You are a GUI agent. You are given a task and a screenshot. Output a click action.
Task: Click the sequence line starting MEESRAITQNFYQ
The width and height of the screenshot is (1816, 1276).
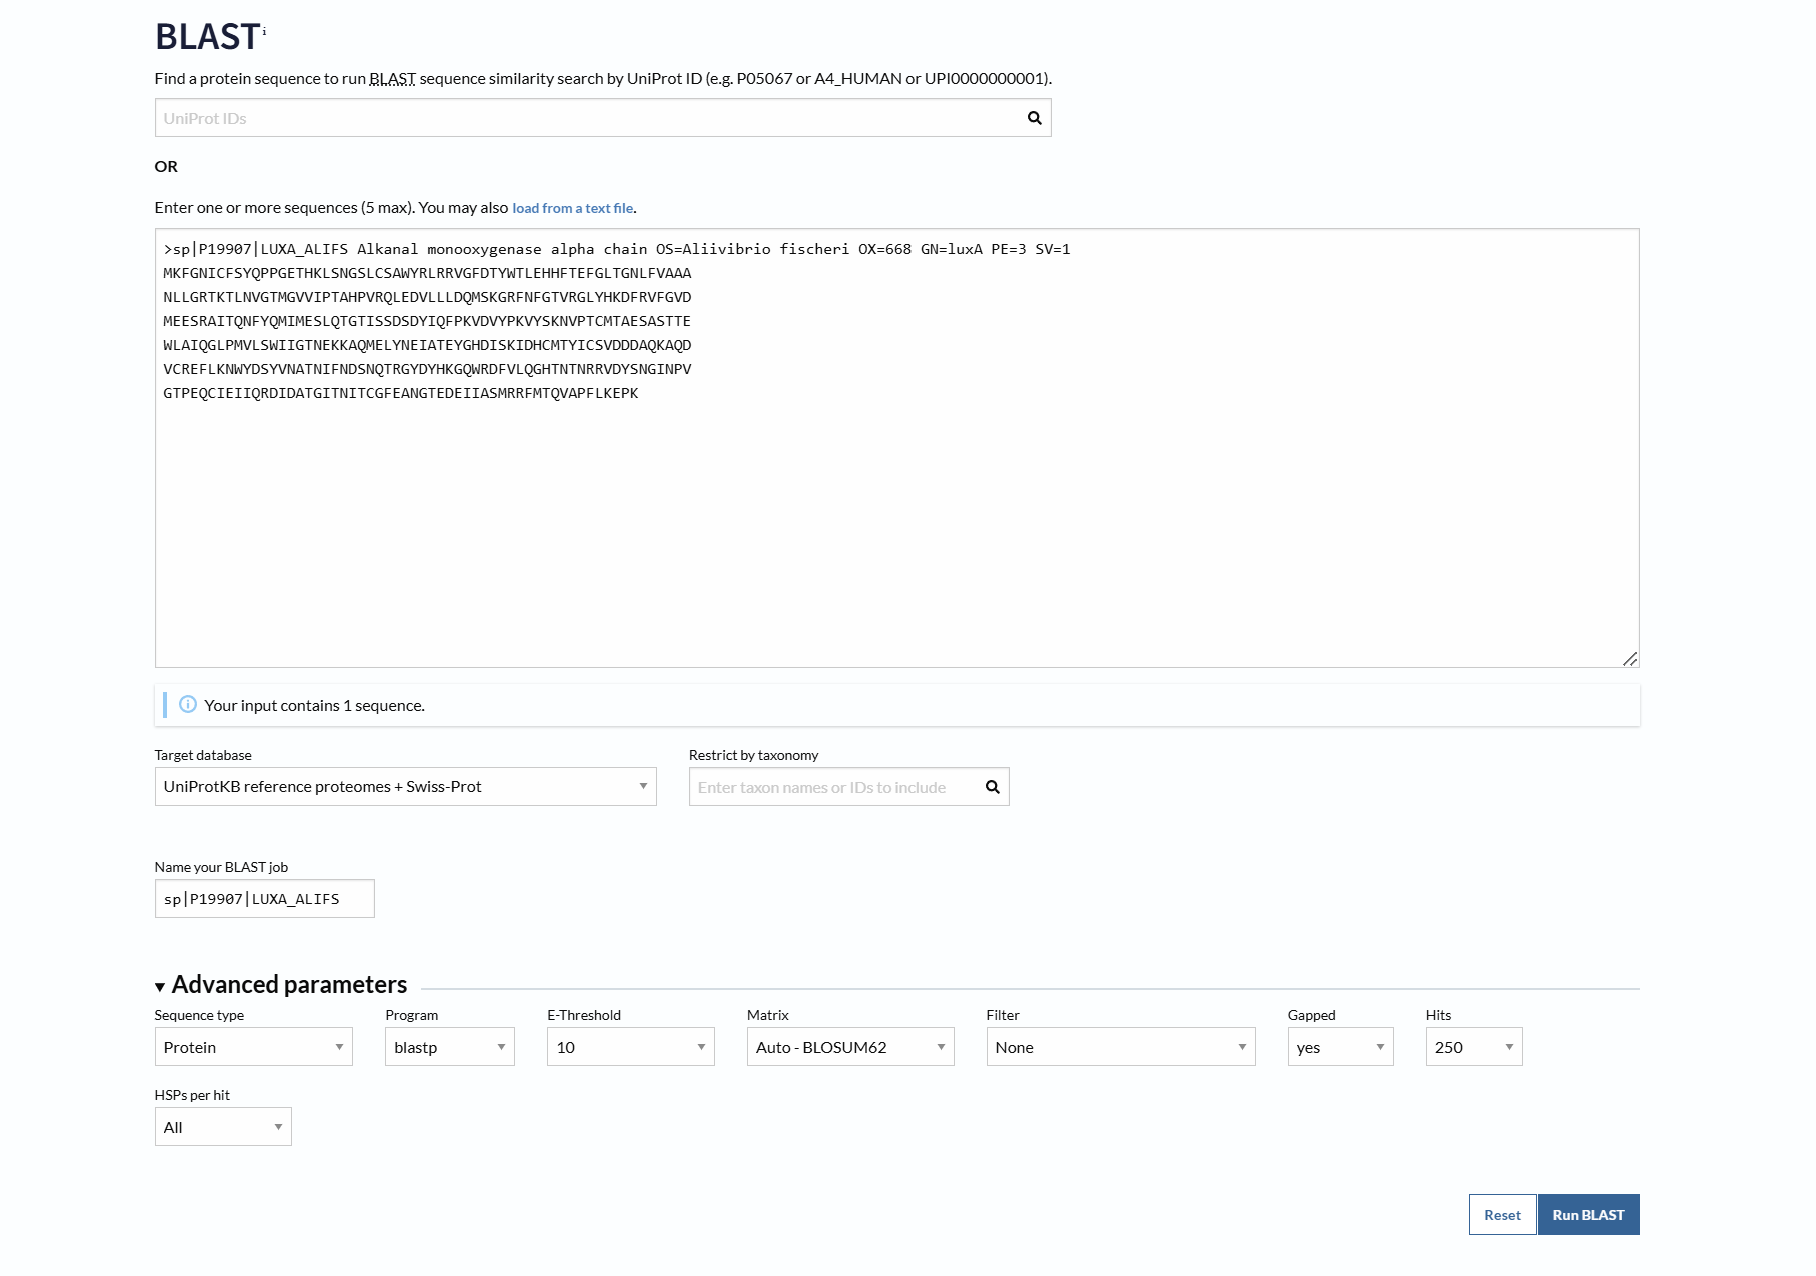(x=427, y=321)
